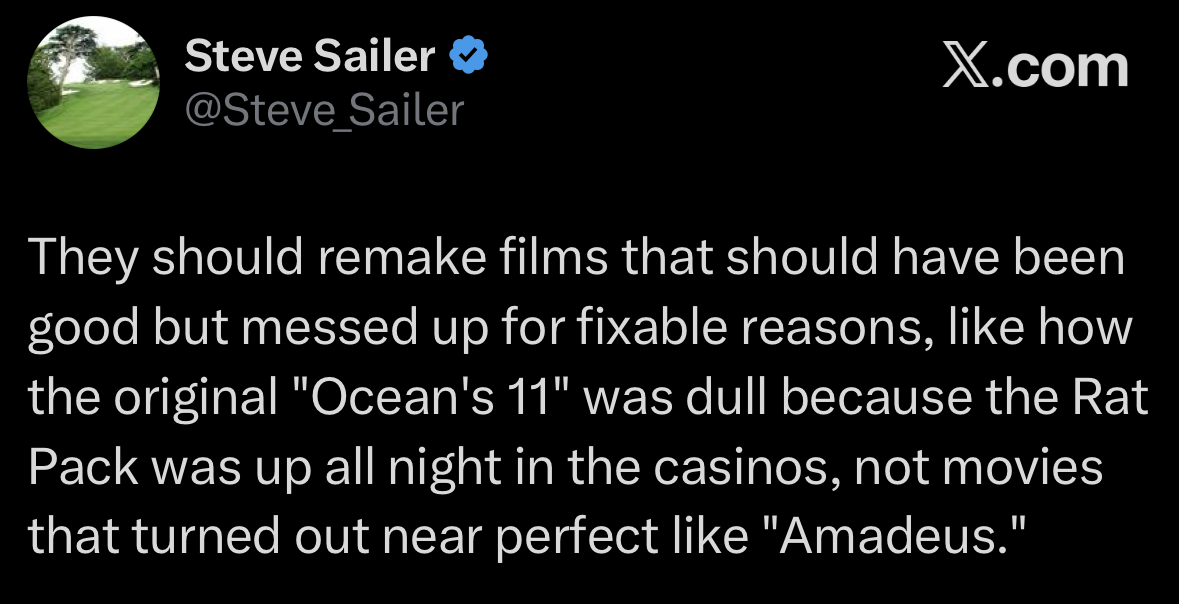Click the word "They" starting the tweet

84,259
